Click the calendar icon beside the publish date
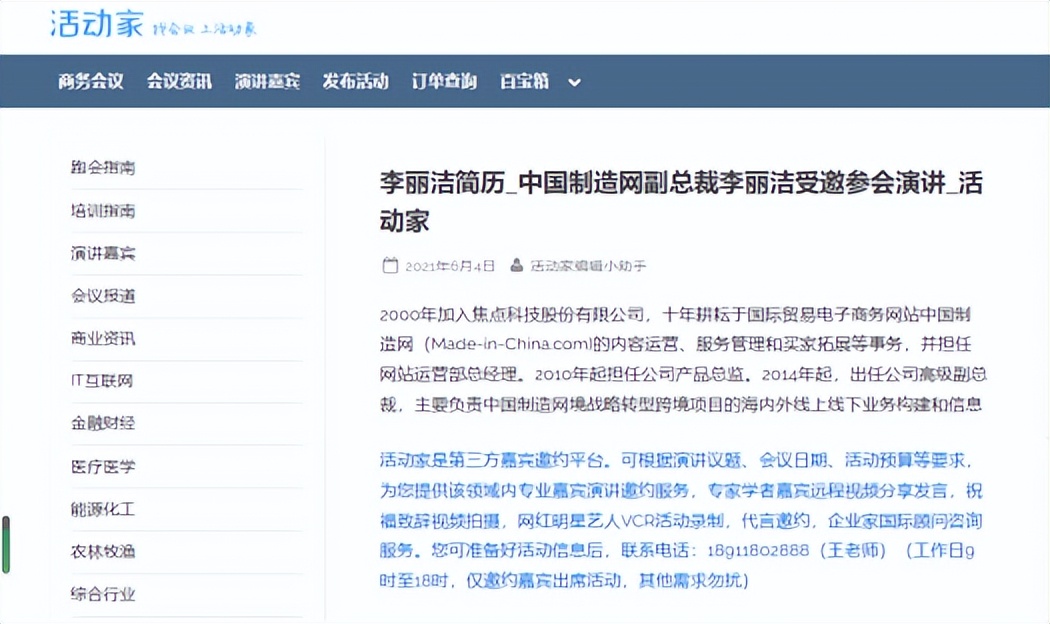The width and height of the screenshot is (1050, 624). 389,265
